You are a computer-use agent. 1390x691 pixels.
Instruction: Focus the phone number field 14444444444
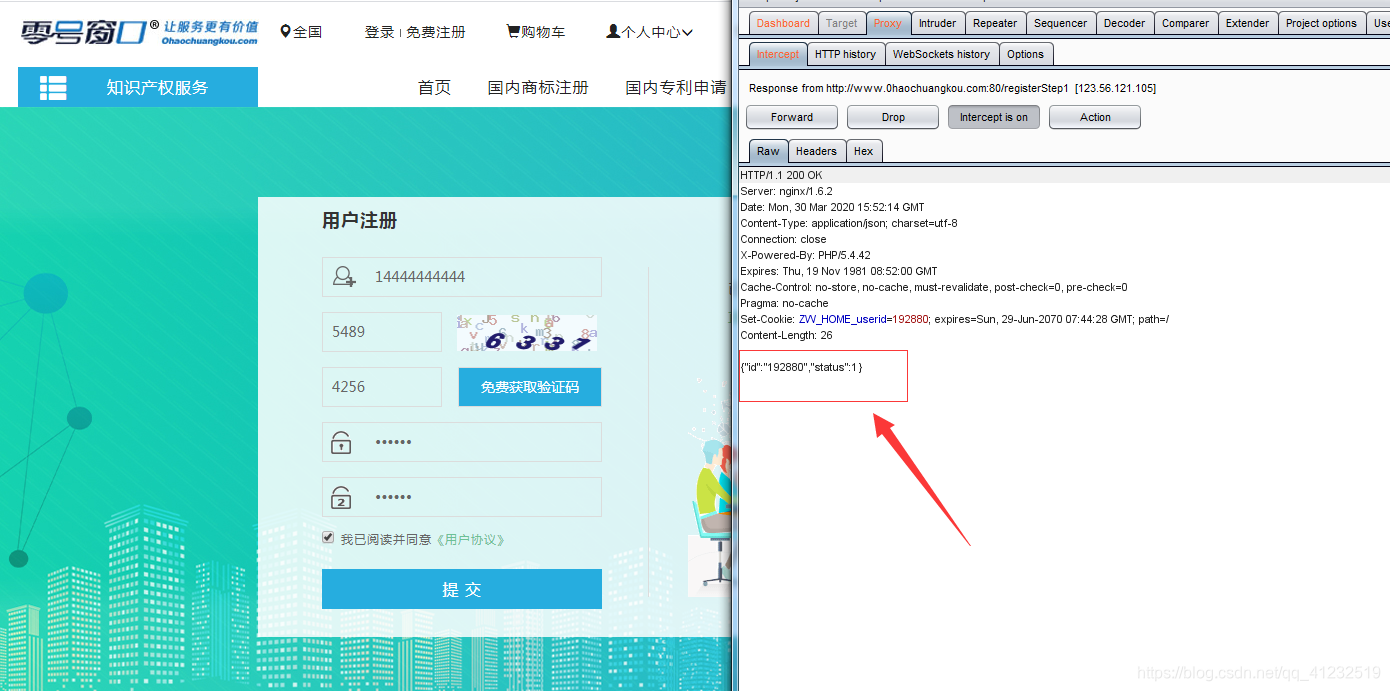click(462, 277)
